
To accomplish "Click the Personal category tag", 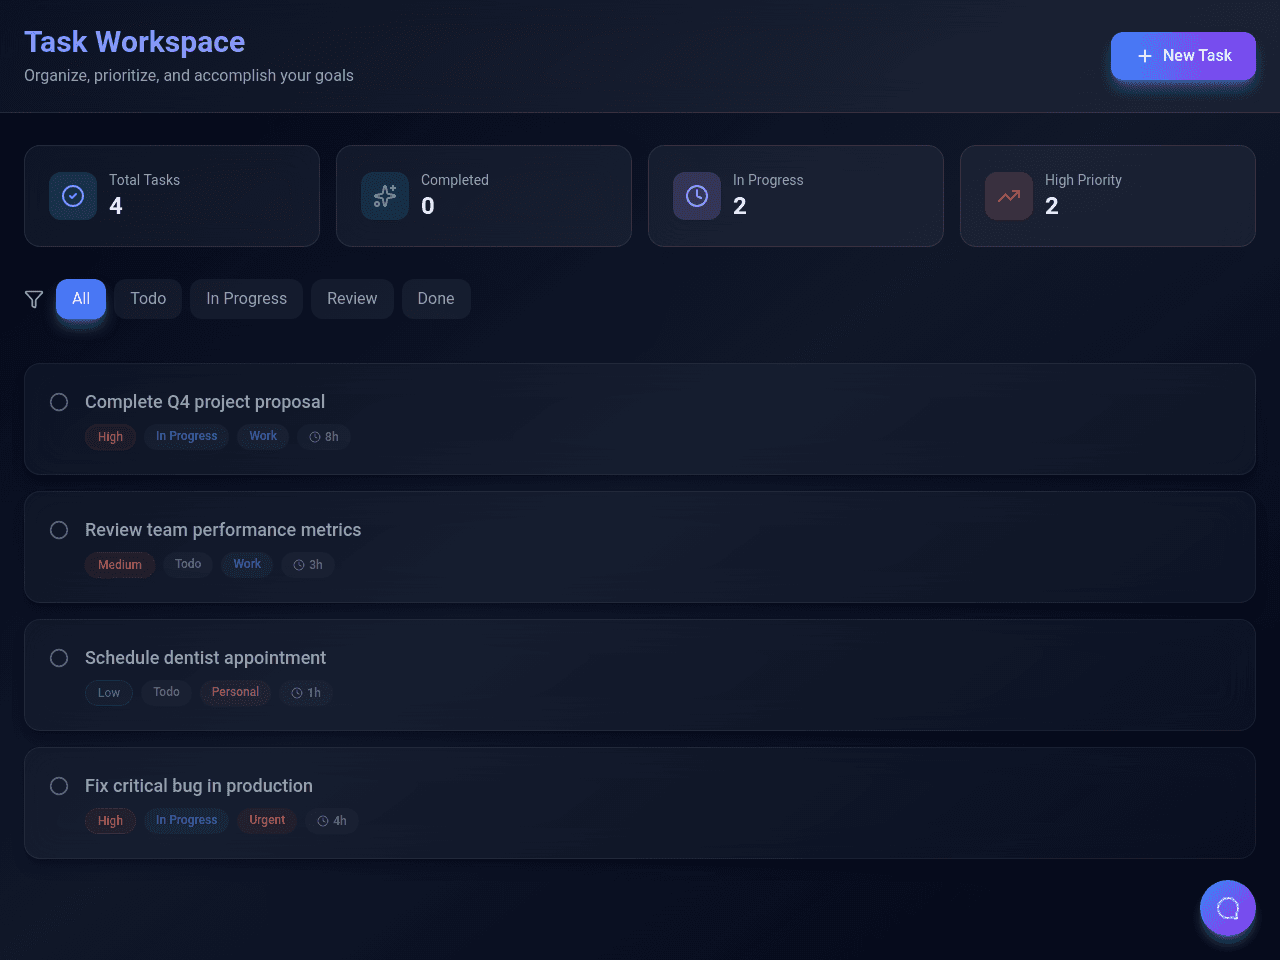I will click(x=235, y=692).
